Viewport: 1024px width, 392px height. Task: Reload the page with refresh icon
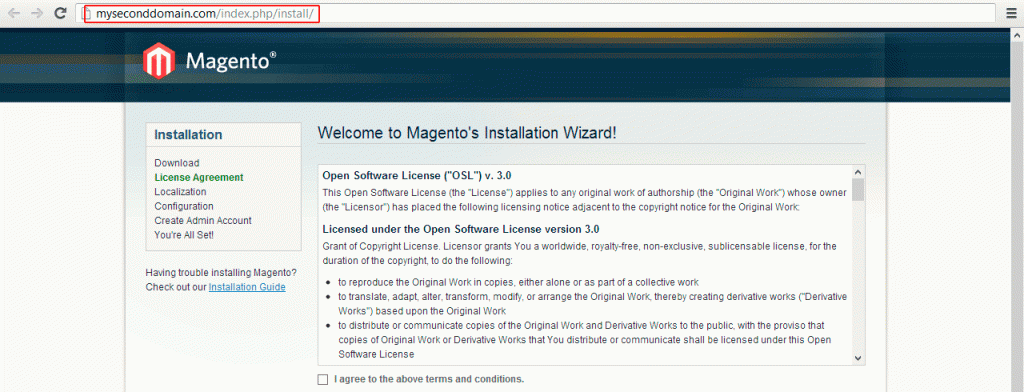pos(60,13)
